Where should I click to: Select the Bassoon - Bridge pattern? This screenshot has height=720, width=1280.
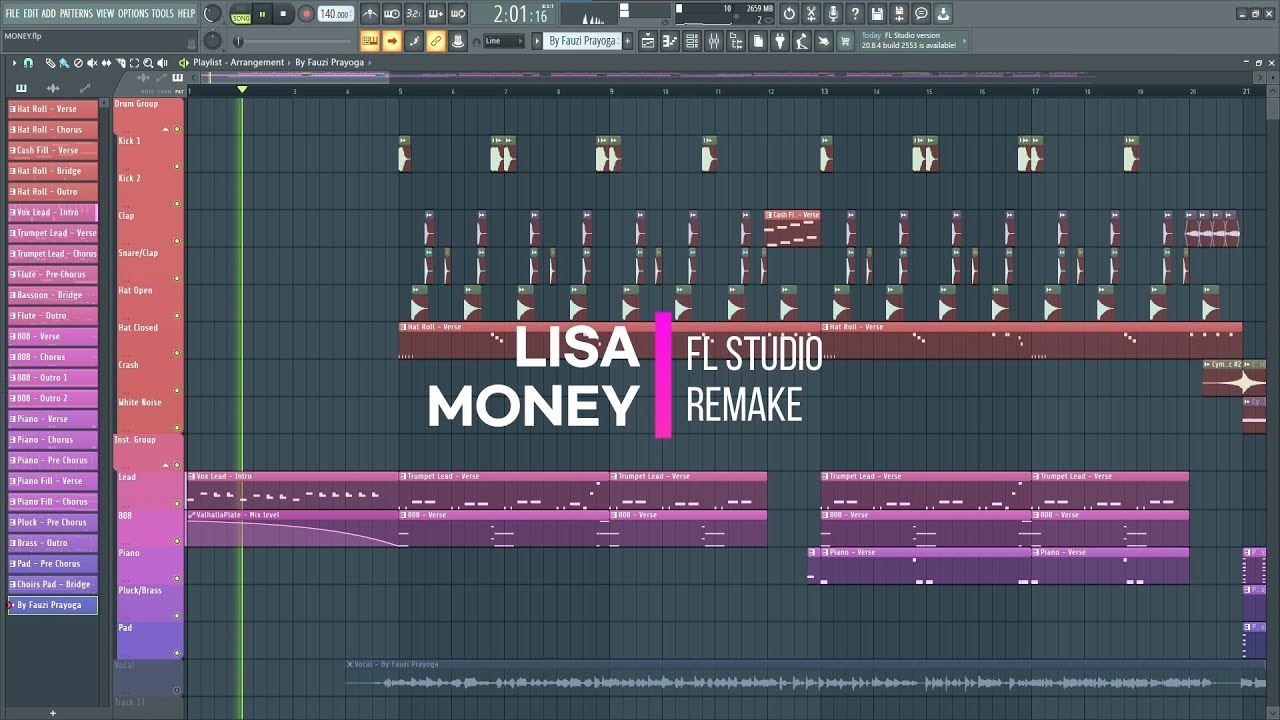pyautogui.click(x=53, y=295)
